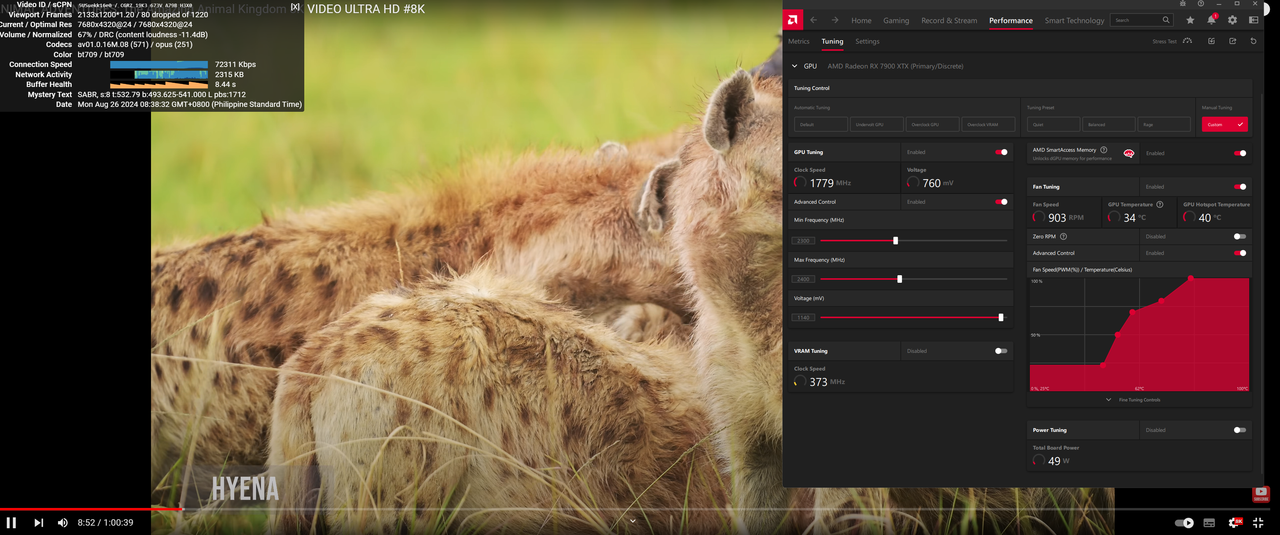1280x535 pixels.
Task: Toggle fan Advanced Control switch
Action: pyautogui.click(x=1240, y=253)
